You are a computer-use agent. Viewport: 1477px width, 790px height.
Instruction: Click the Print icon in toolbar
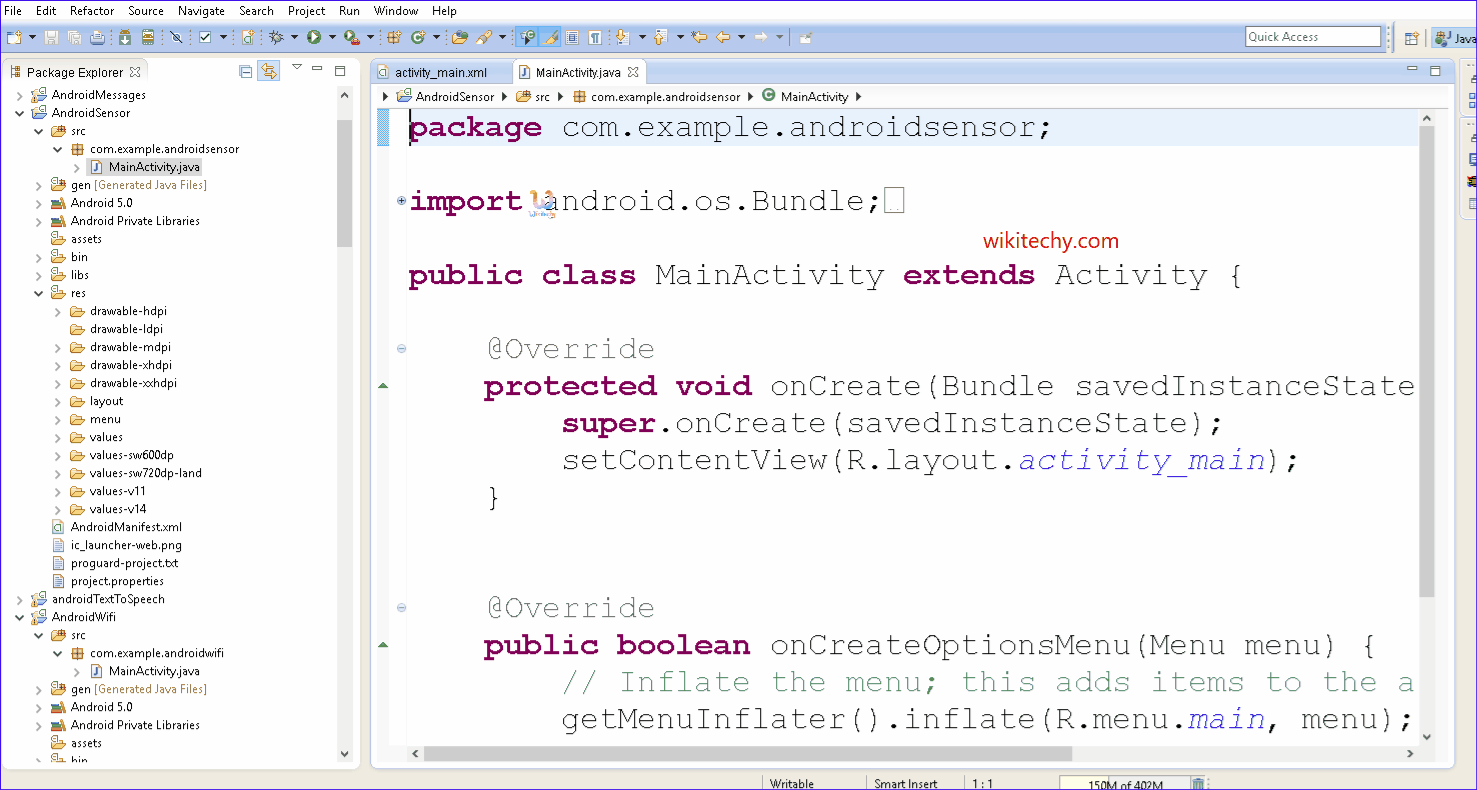(97, 37)
